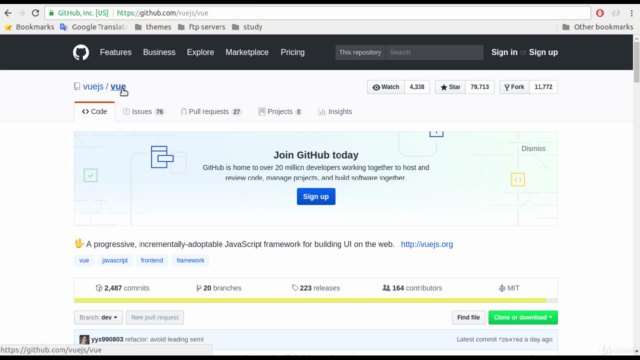The image size is (640, 360).
Task: Switch to the Pull requests tab
Action: point(211,111)
